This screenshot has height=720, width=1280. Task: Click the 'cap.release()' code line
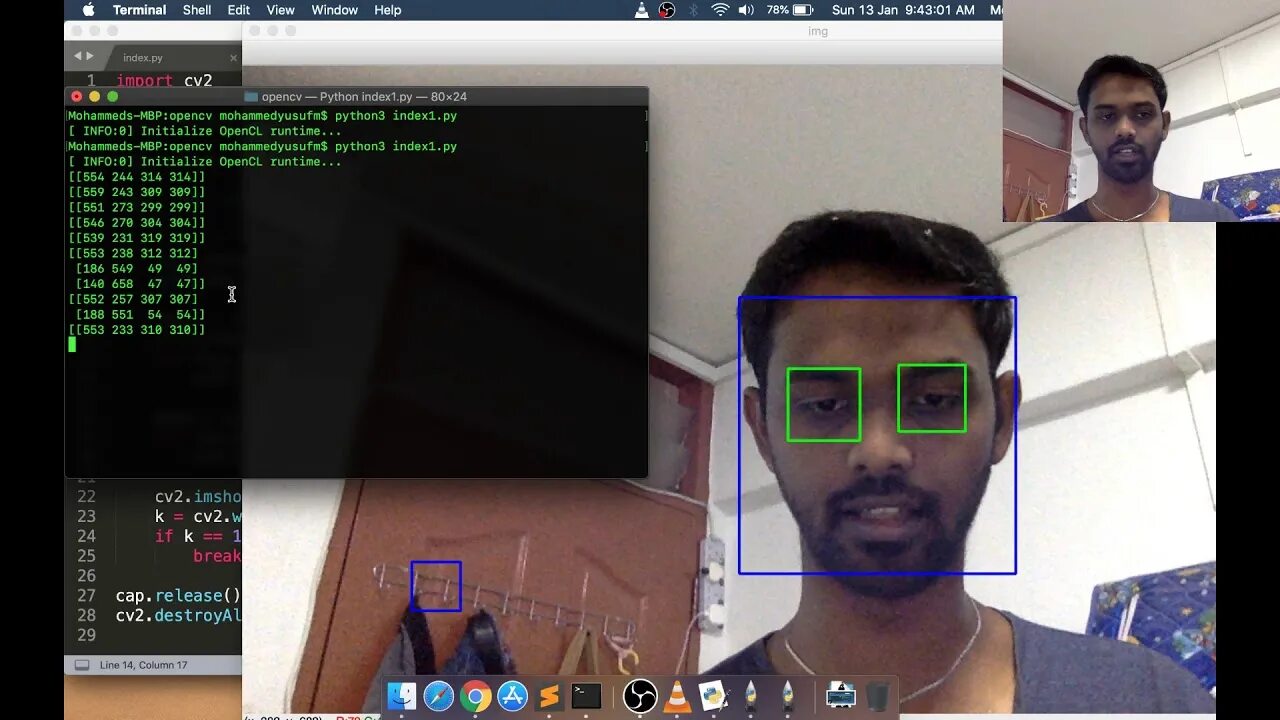[x=178, y=596]
